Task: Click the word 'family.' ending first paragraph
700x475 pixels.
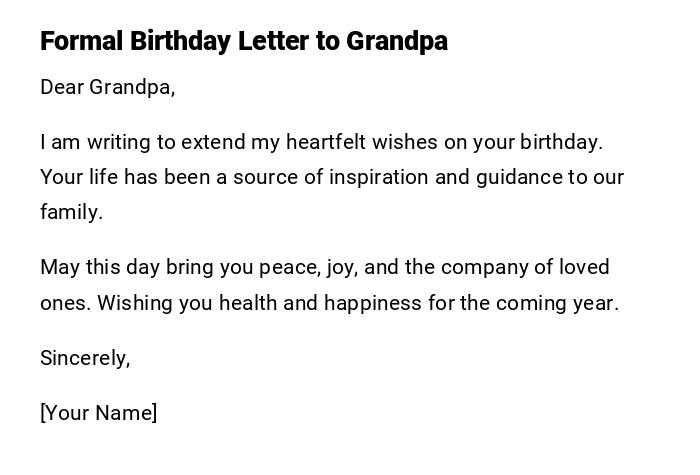Action: (x=71, y=212)
